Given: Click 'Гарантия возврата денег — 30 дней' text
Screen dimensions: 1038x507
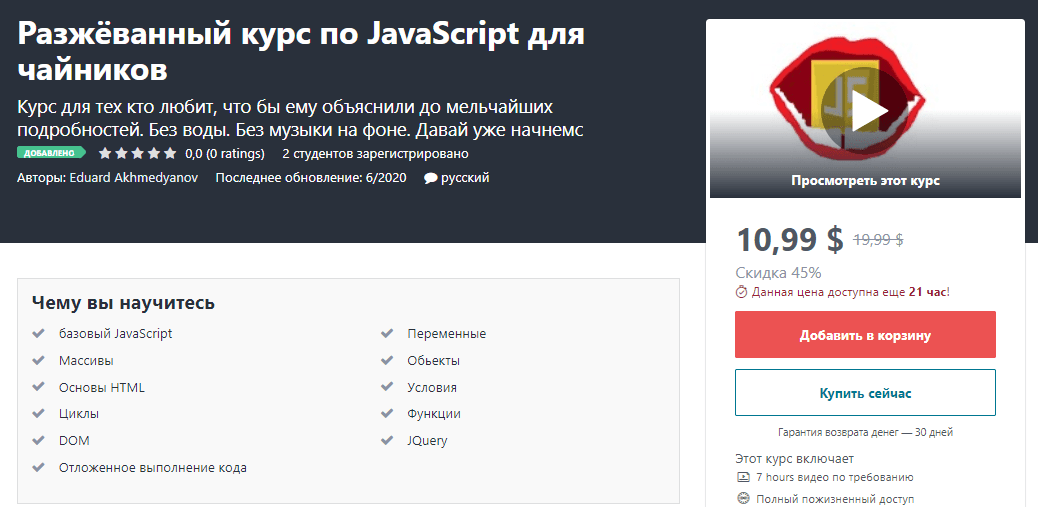Looking at the screenshot, I should pyautogui.click(x=865, y=432).
